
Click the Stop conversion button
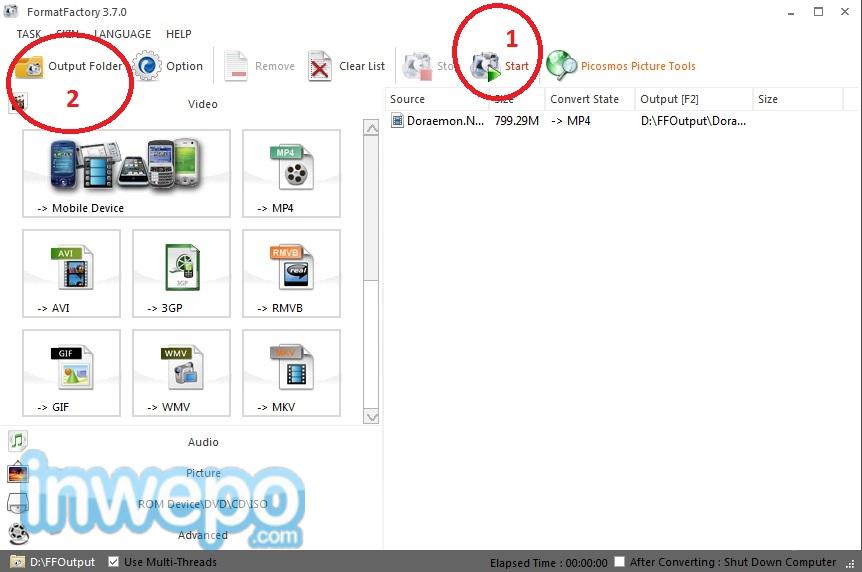429,67
